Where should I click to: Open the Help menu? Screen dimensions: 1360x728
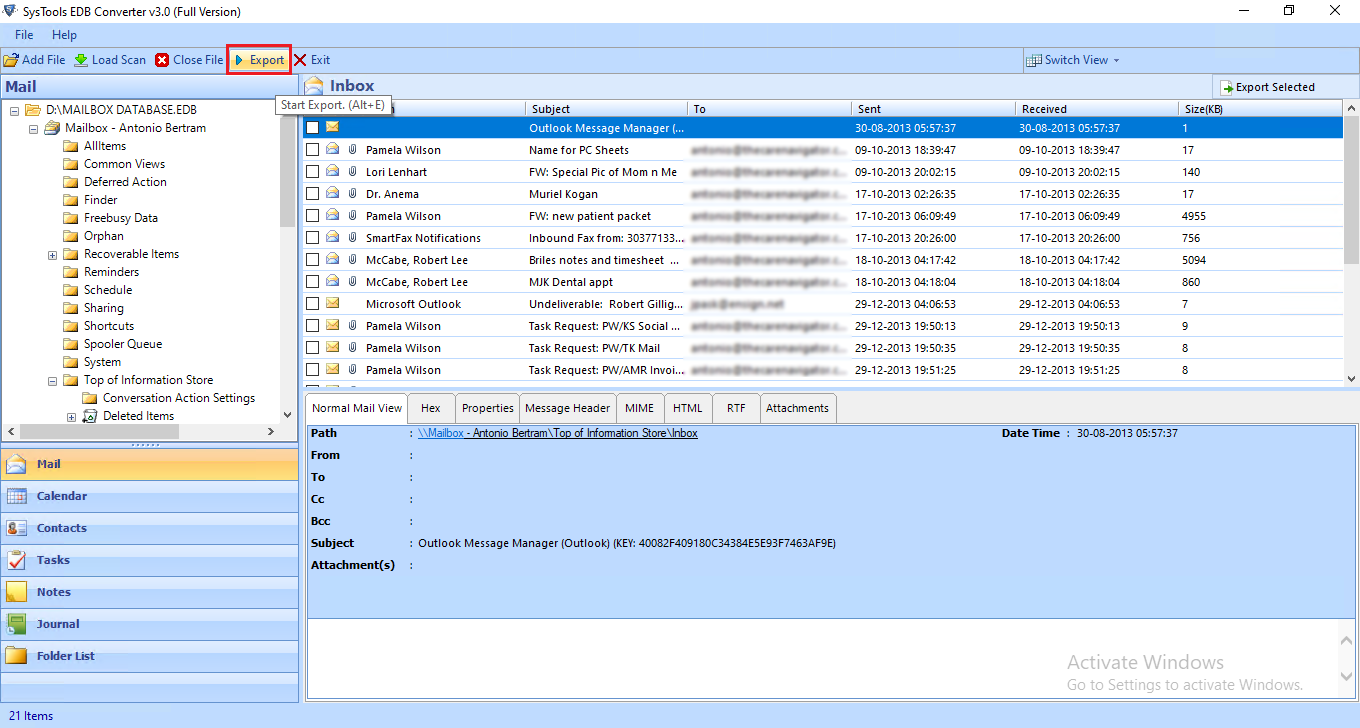click(x=64, y=35)
